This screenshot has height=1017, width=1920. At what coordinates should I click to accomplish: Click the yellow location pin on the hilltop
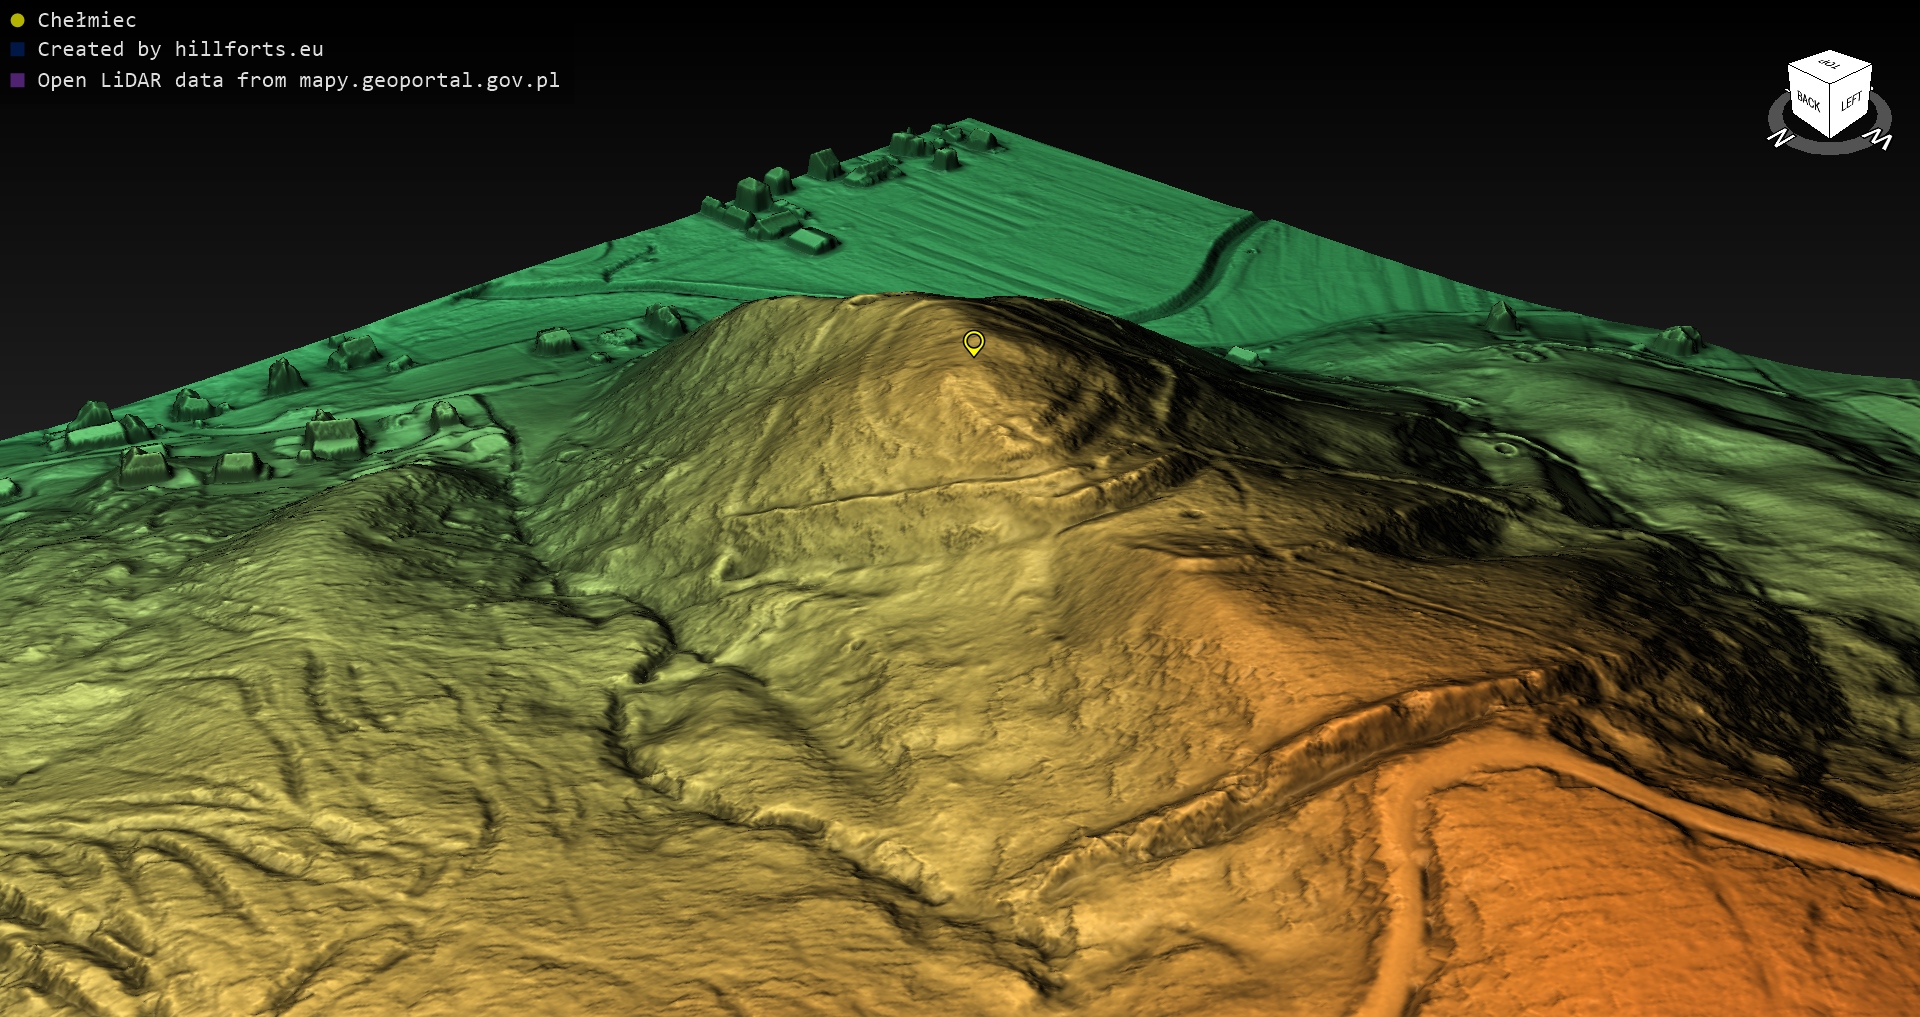973,343
